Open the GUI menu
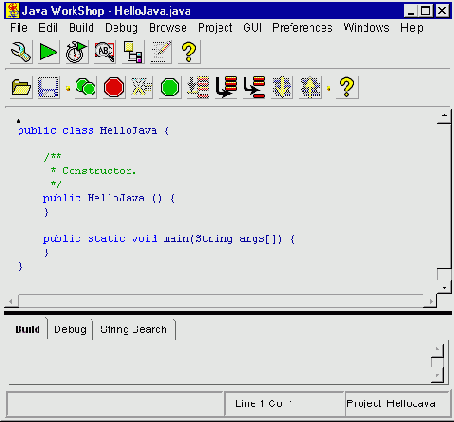 pos(252,28)
